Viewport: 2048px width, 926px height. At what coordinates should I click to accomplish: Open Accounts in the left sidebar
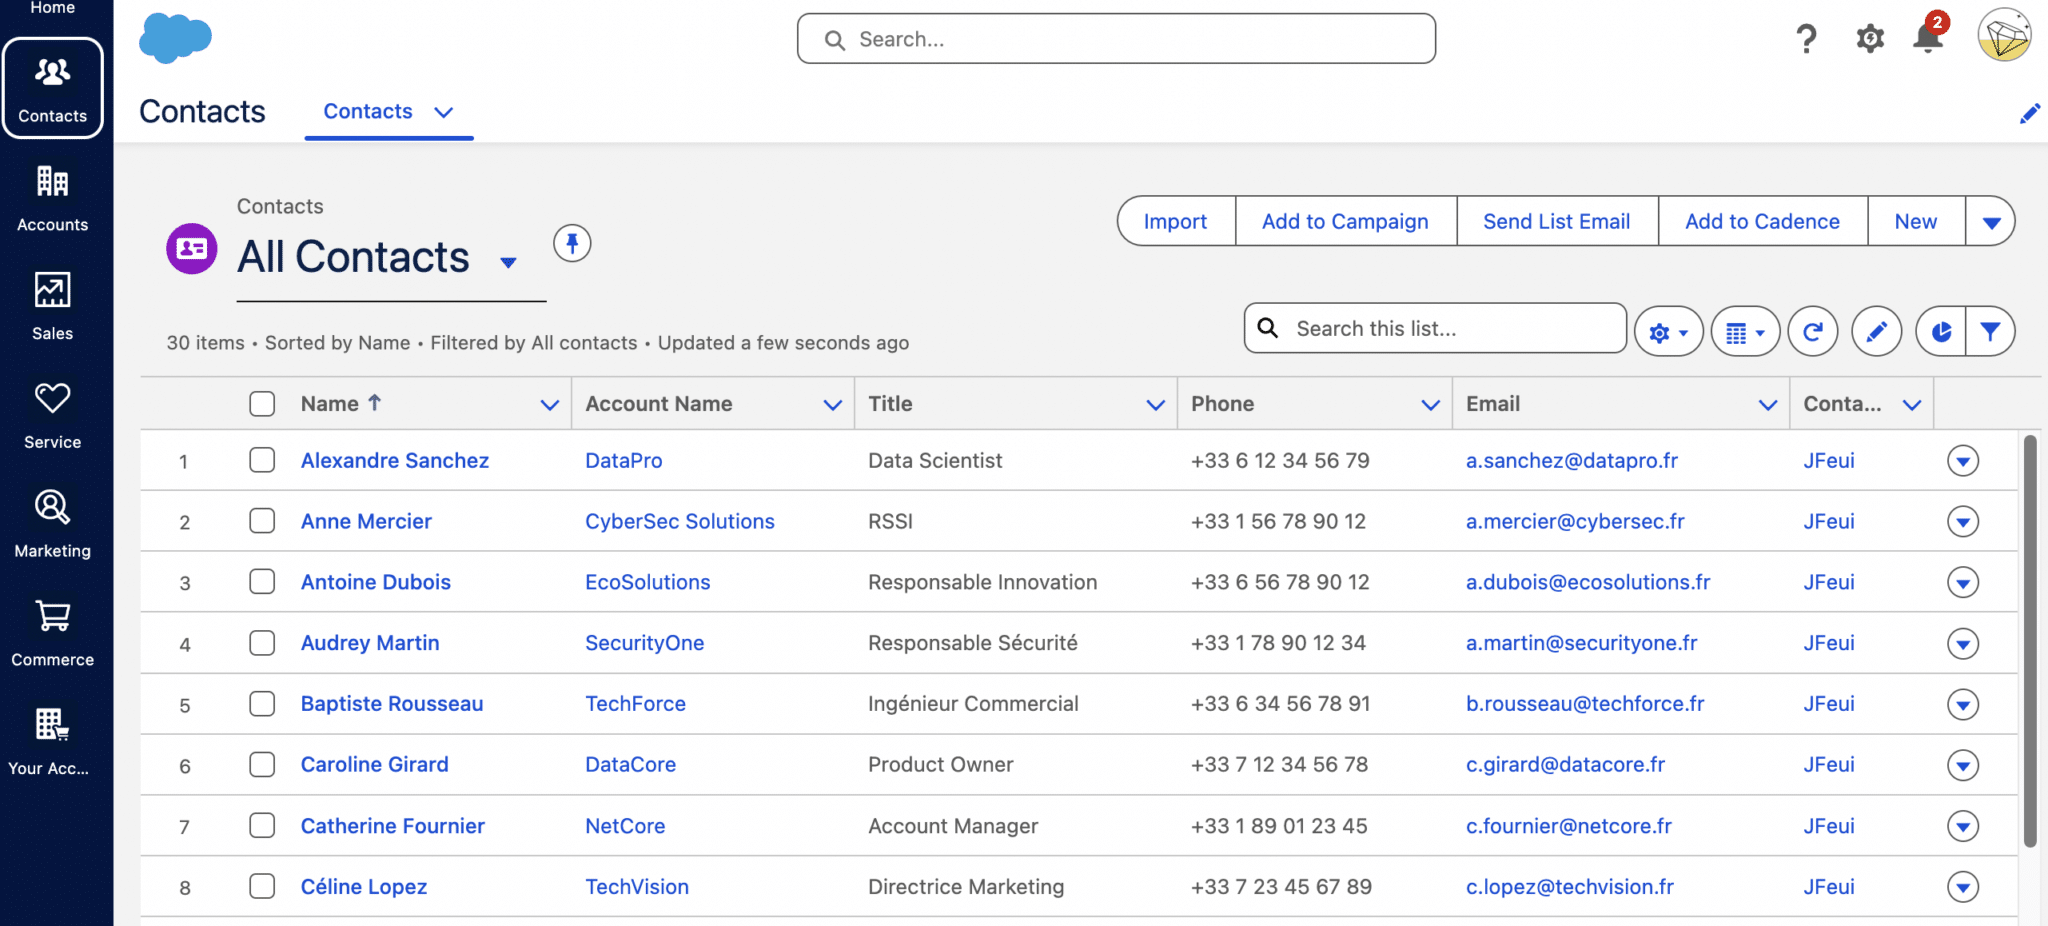pos(53,198)
